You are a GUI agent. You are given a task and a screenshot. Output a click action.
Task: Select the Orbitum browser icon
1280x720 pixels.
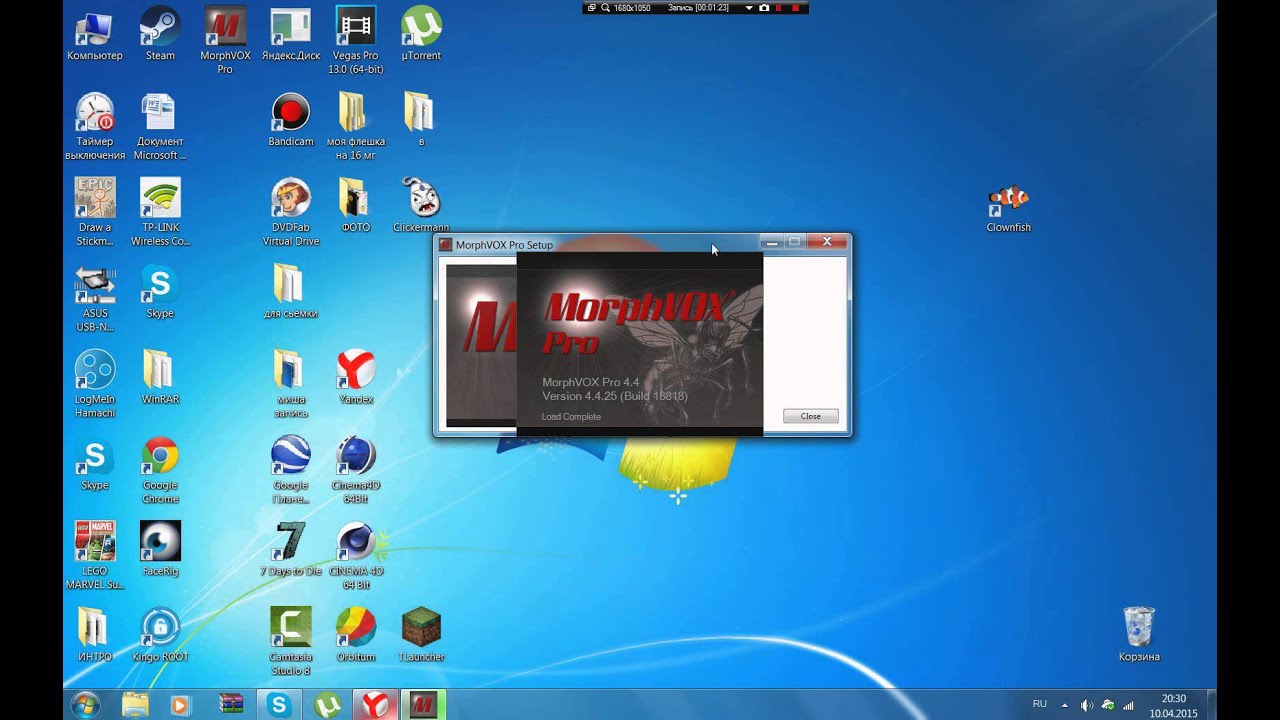click(356, 636)
